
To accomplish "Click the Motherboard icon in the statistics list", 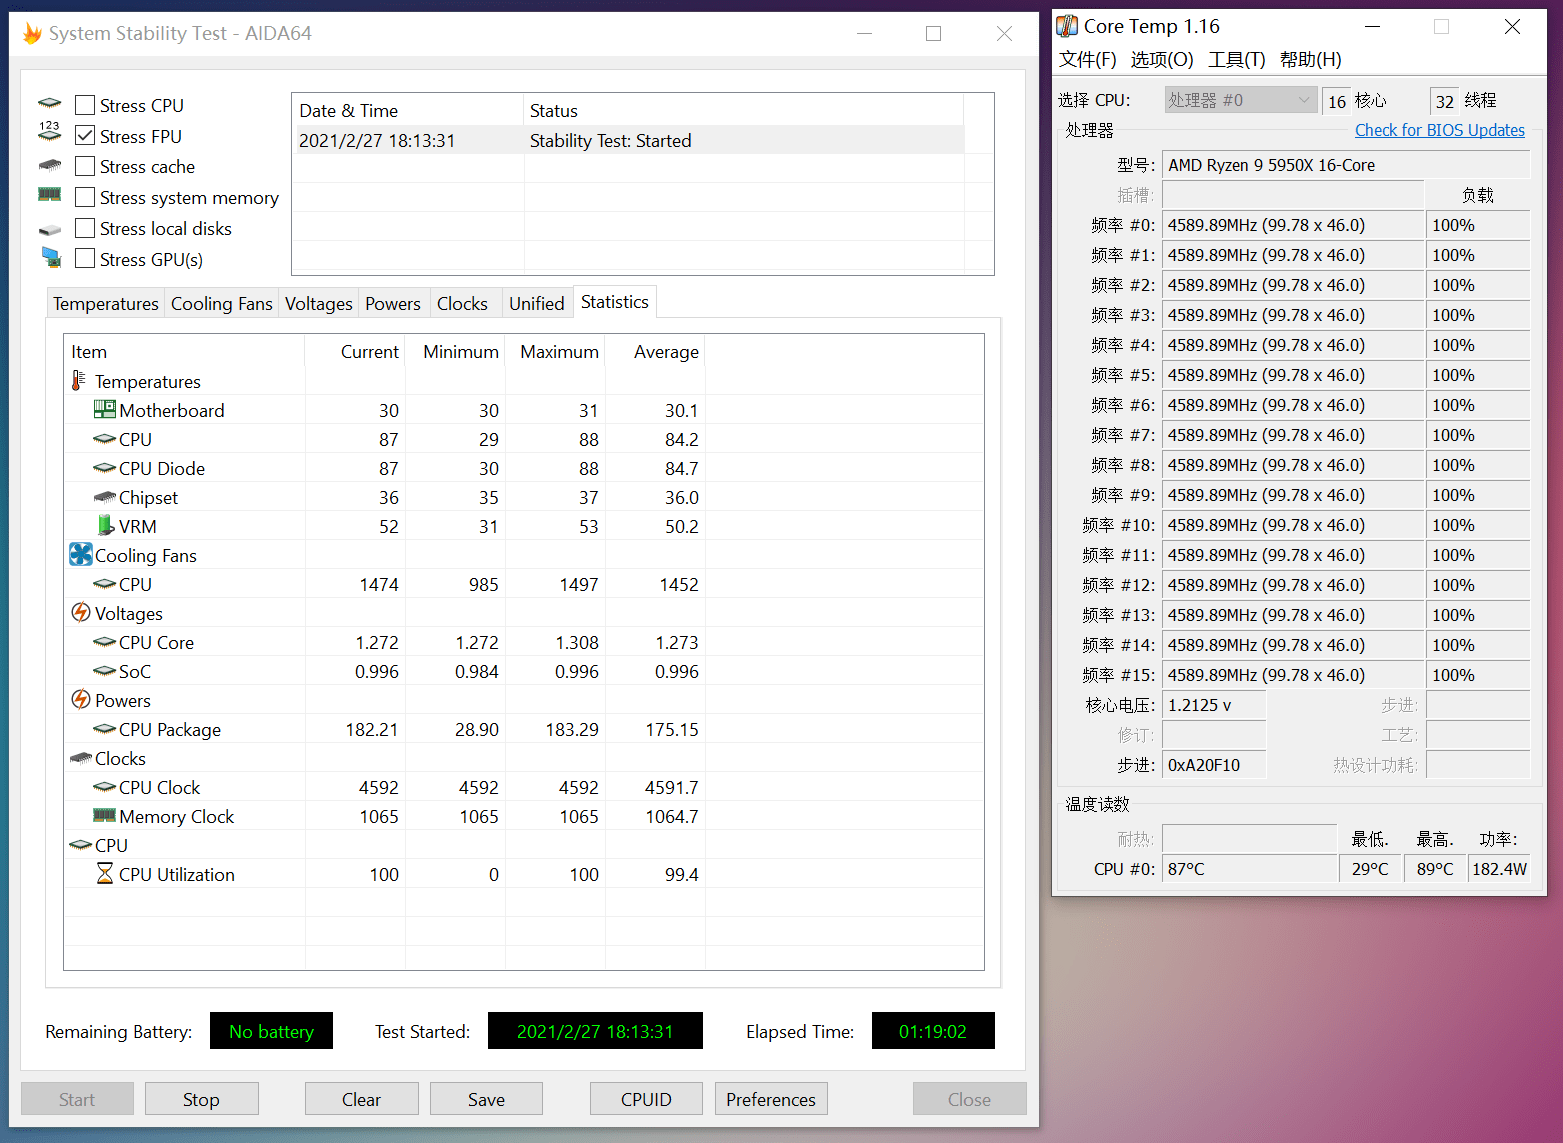I will pos(104,409).
